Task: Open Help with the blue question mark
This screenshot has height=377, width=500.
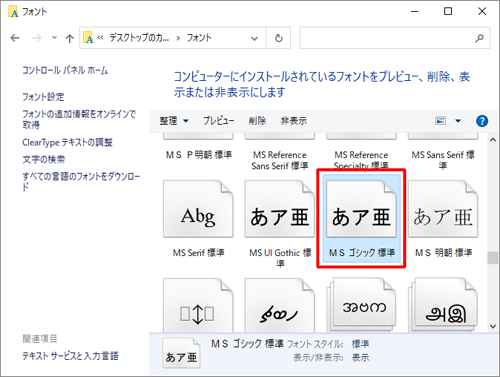Action: 482,121
